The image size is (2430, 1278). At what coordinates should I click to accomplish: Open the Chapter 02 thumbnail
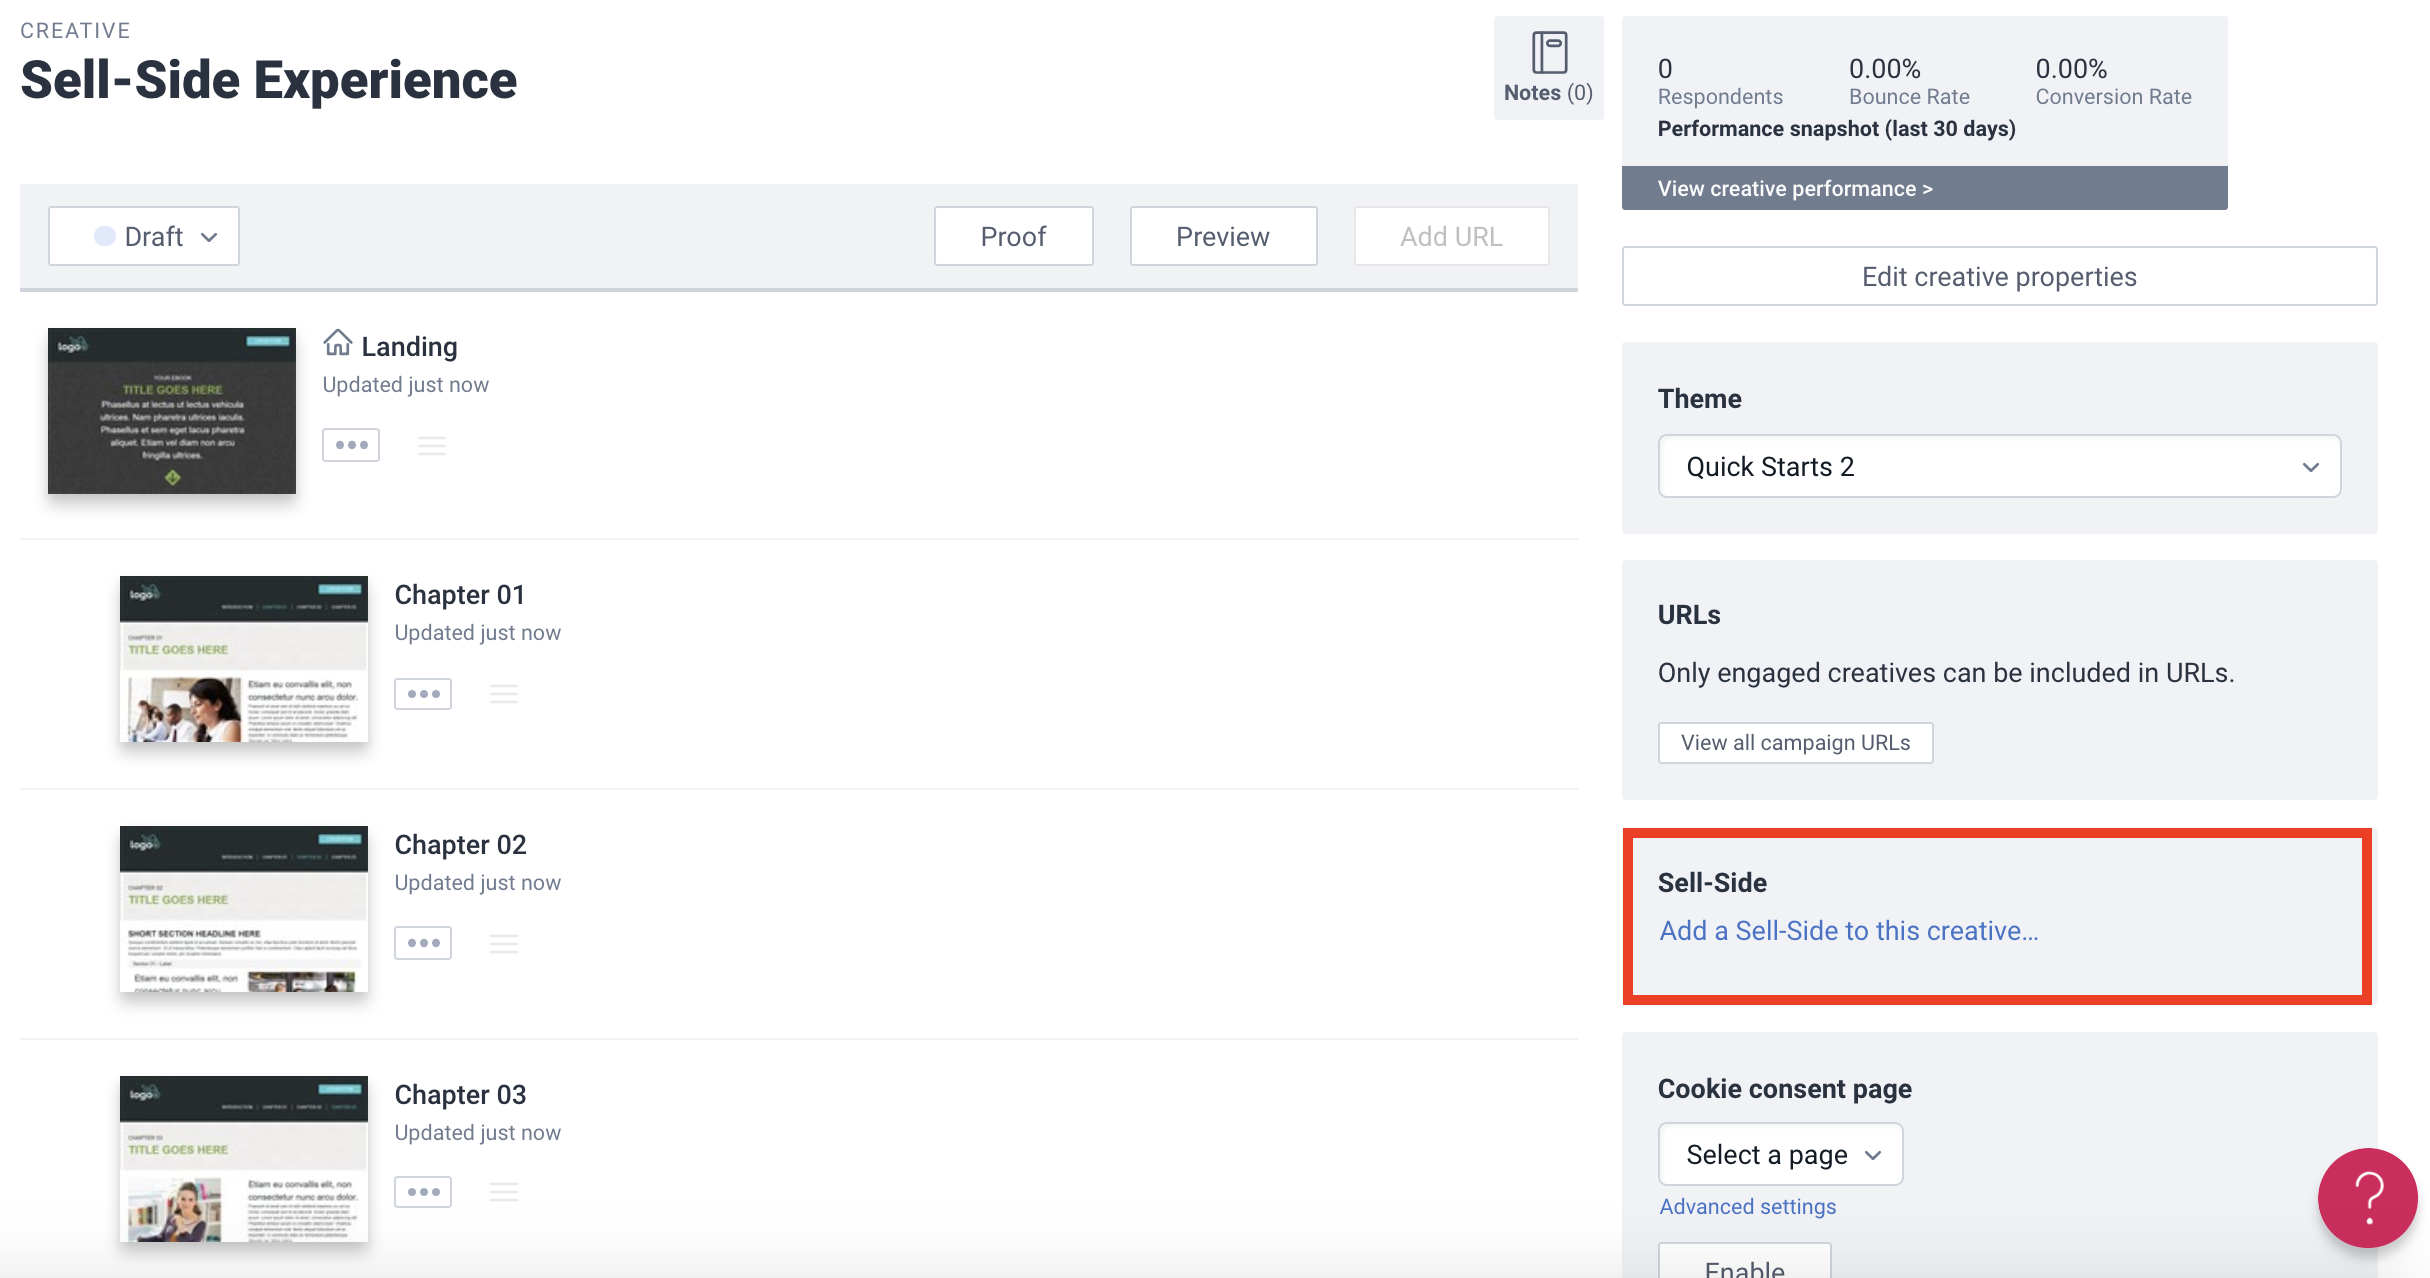coord(244,908)
